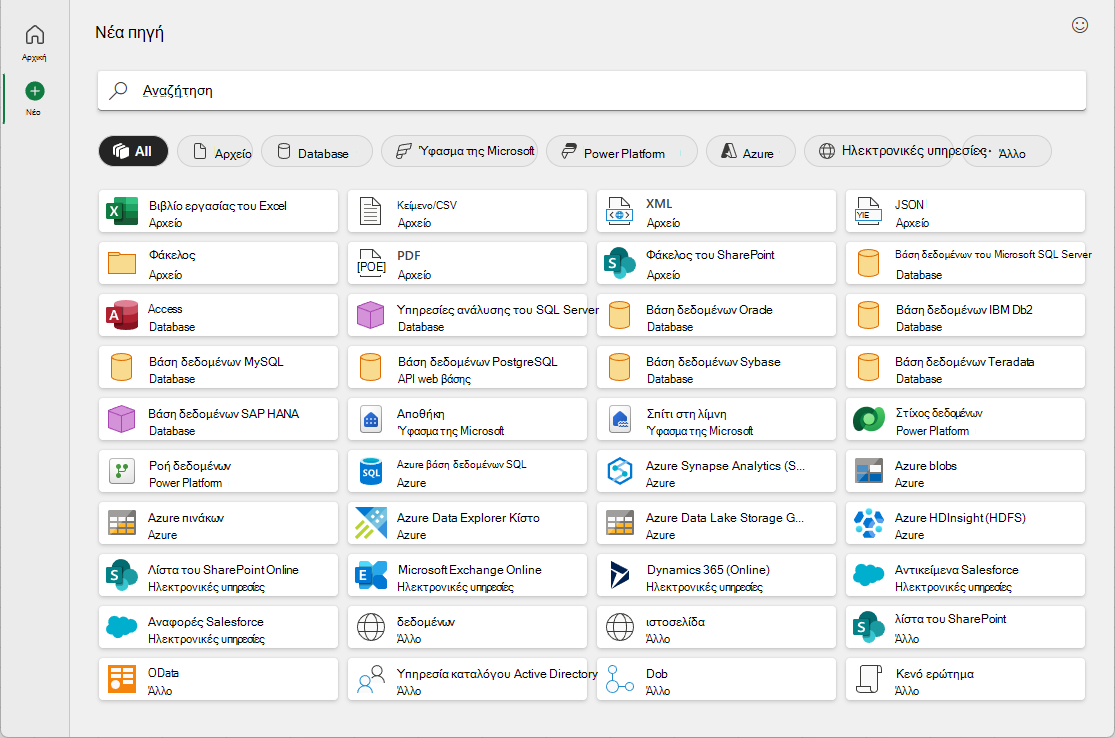Send feedback via the smiley face icon
This screenshot has height=738, width=1115.
coord(1079,26)
